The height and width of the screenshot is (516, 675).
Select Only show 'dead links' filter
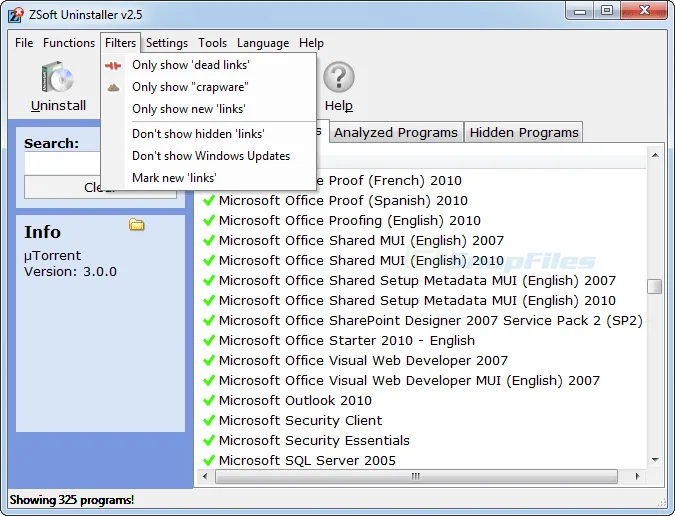point(209,65)
